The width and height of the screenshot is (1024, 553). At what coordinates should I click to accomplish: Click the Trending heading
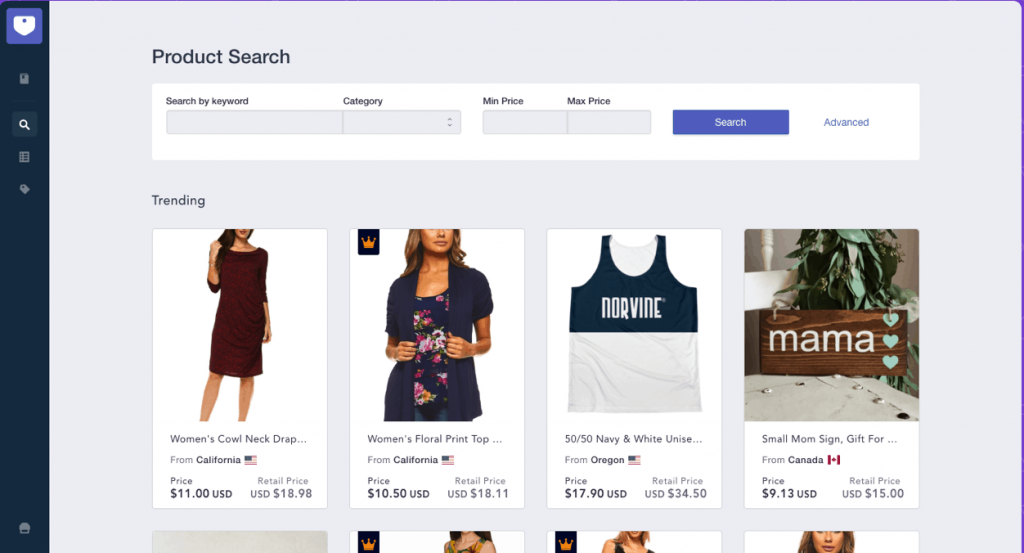click(x=178, y=200)
